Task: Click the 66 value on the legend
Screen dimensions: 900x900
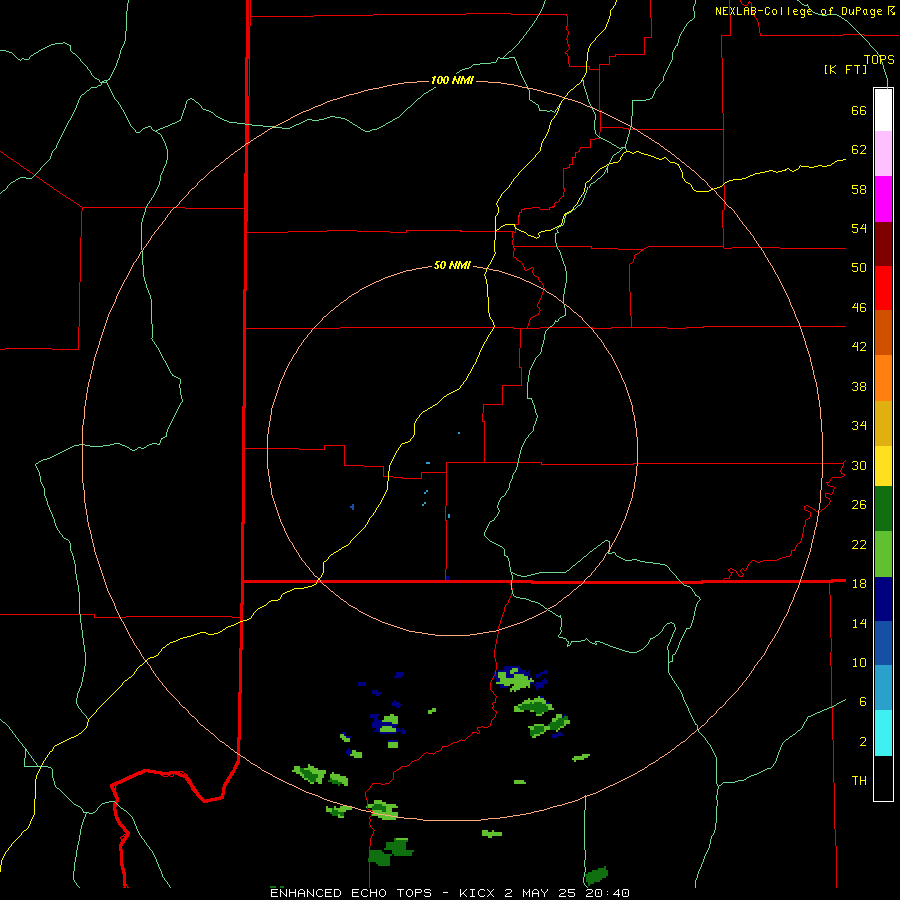Action: tap(859, 111)
